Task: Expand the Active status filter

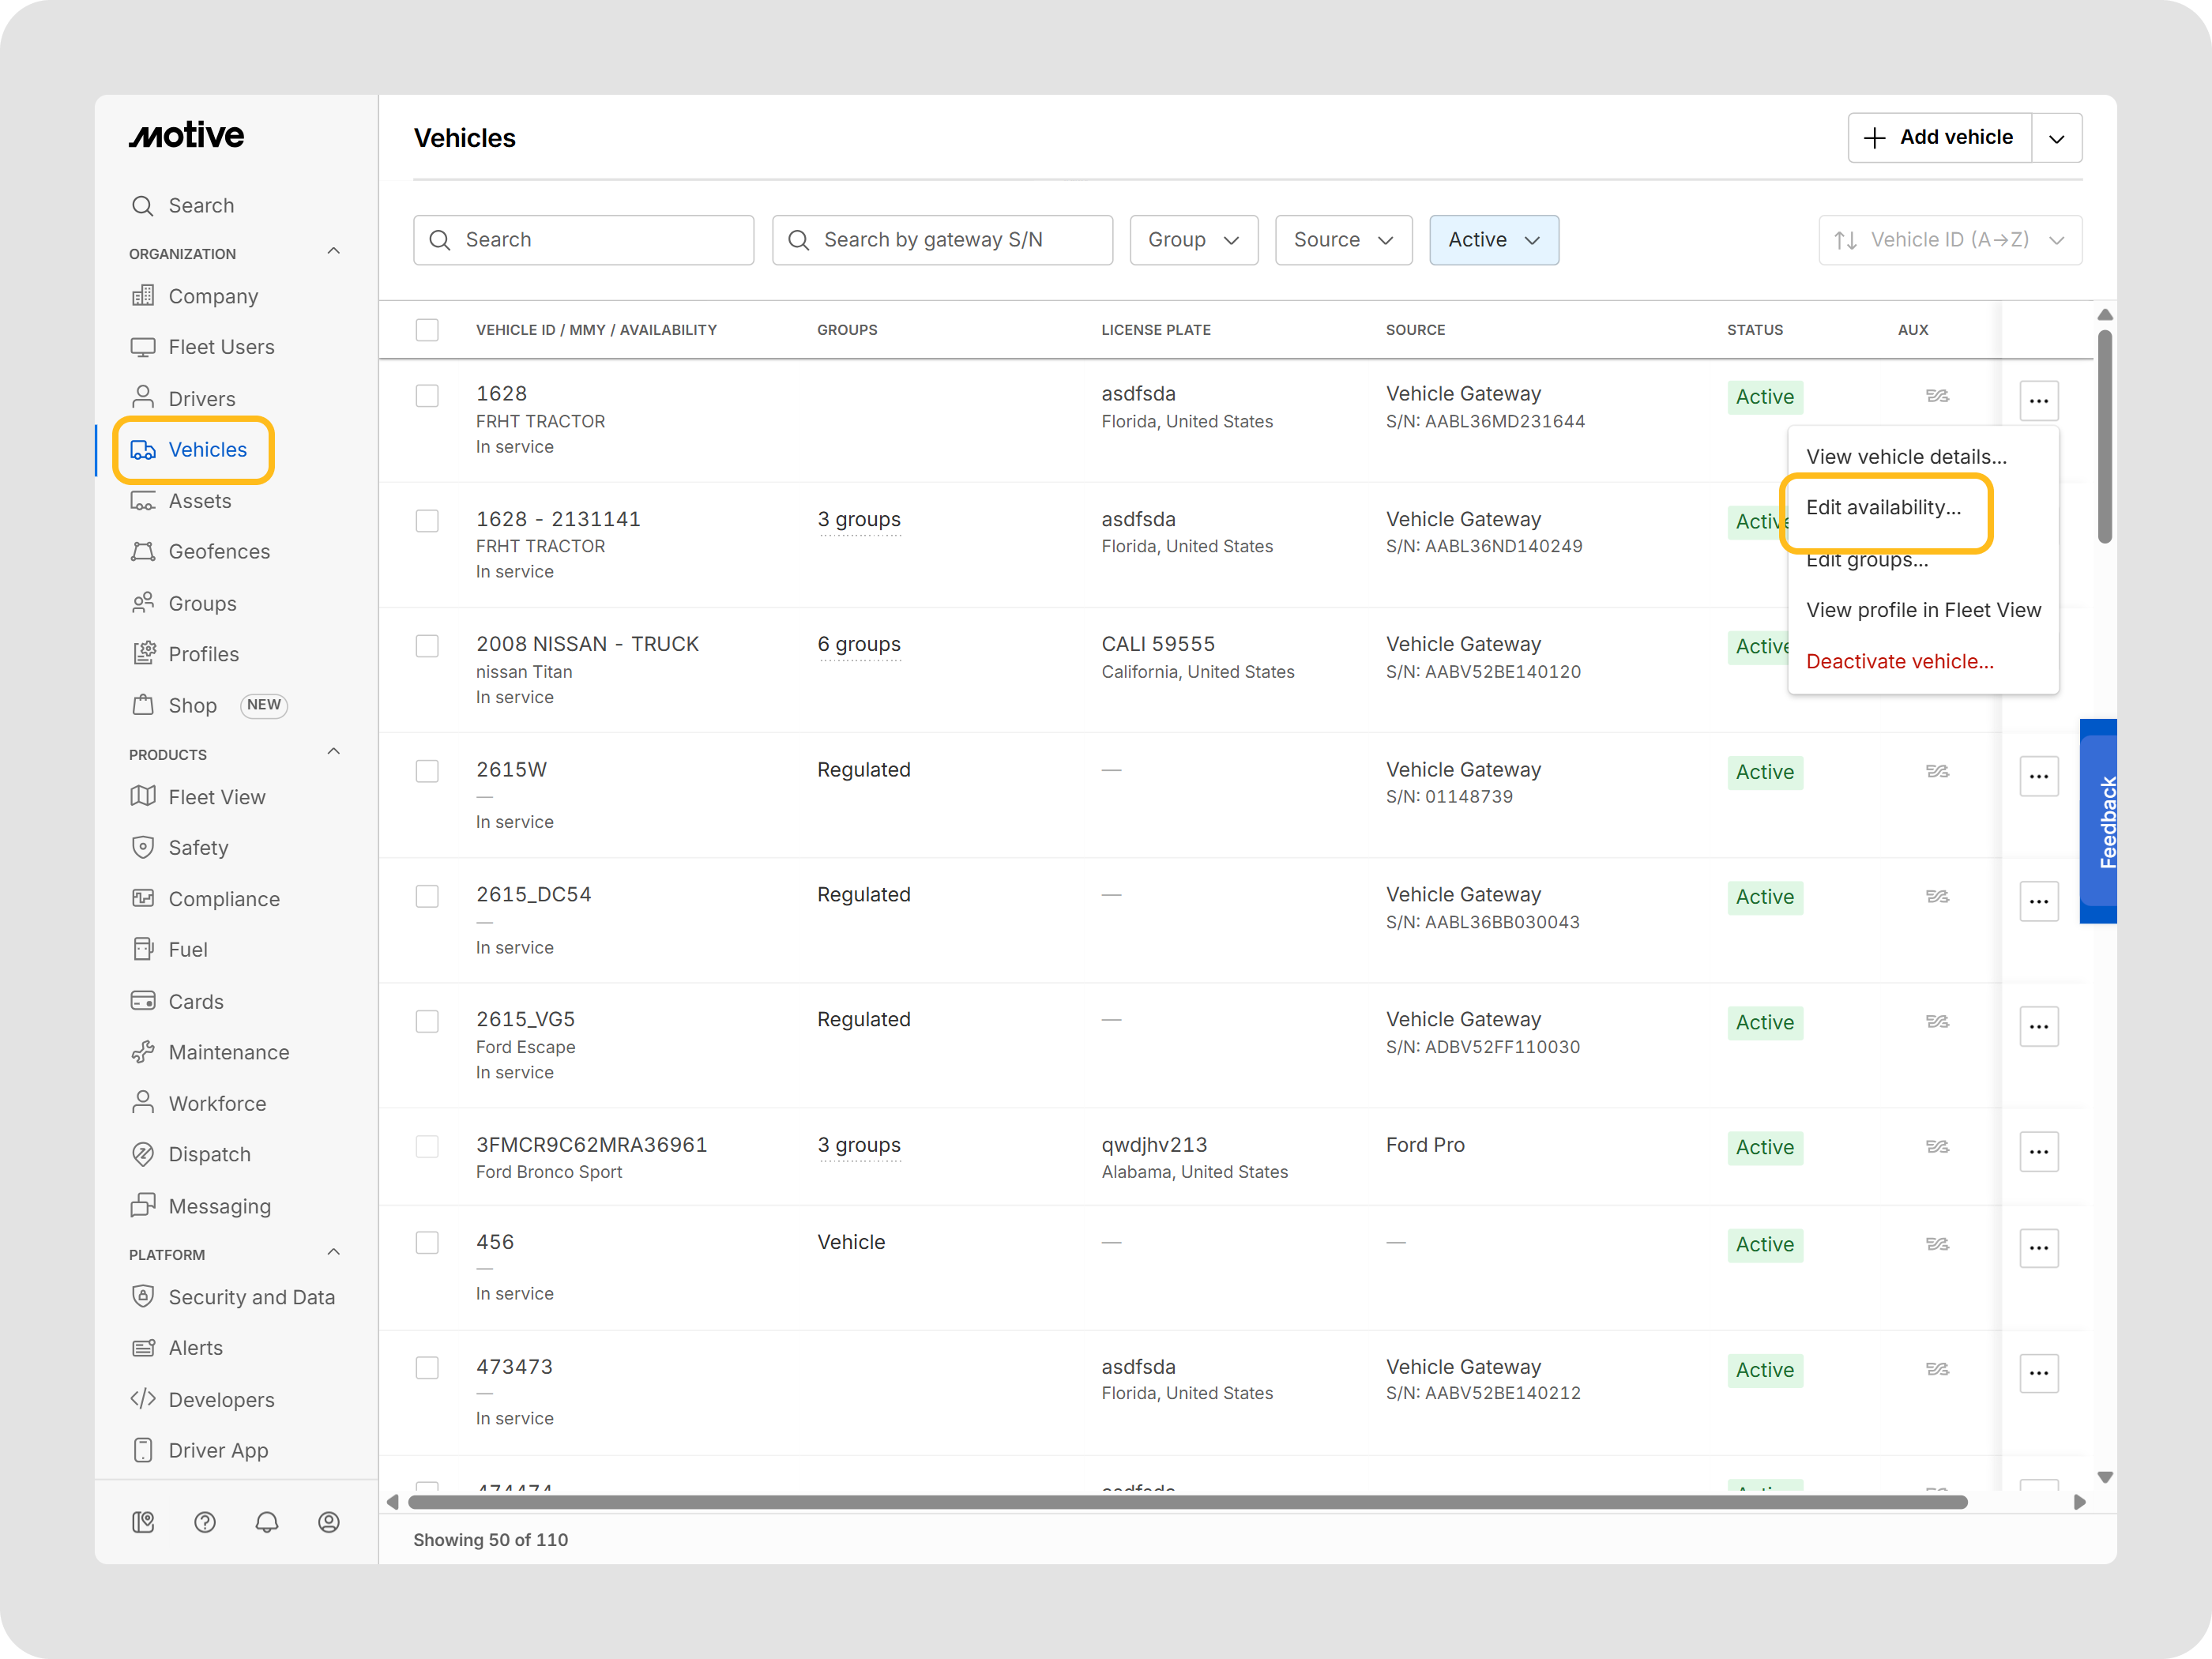Action: click(x=1493, y=240)
